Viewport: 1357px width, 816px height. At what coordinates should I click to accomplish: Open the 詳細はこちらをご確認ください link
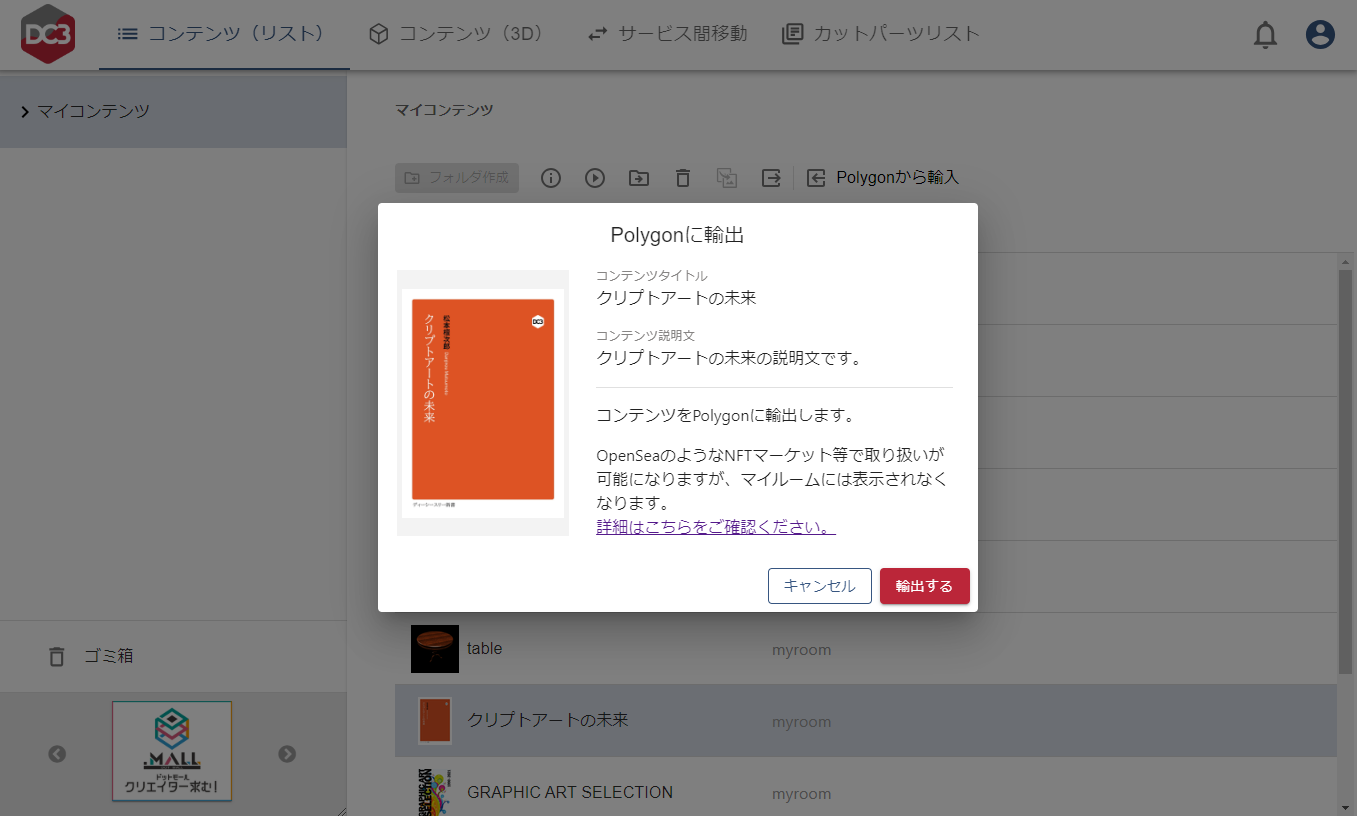tap(716, 527)
